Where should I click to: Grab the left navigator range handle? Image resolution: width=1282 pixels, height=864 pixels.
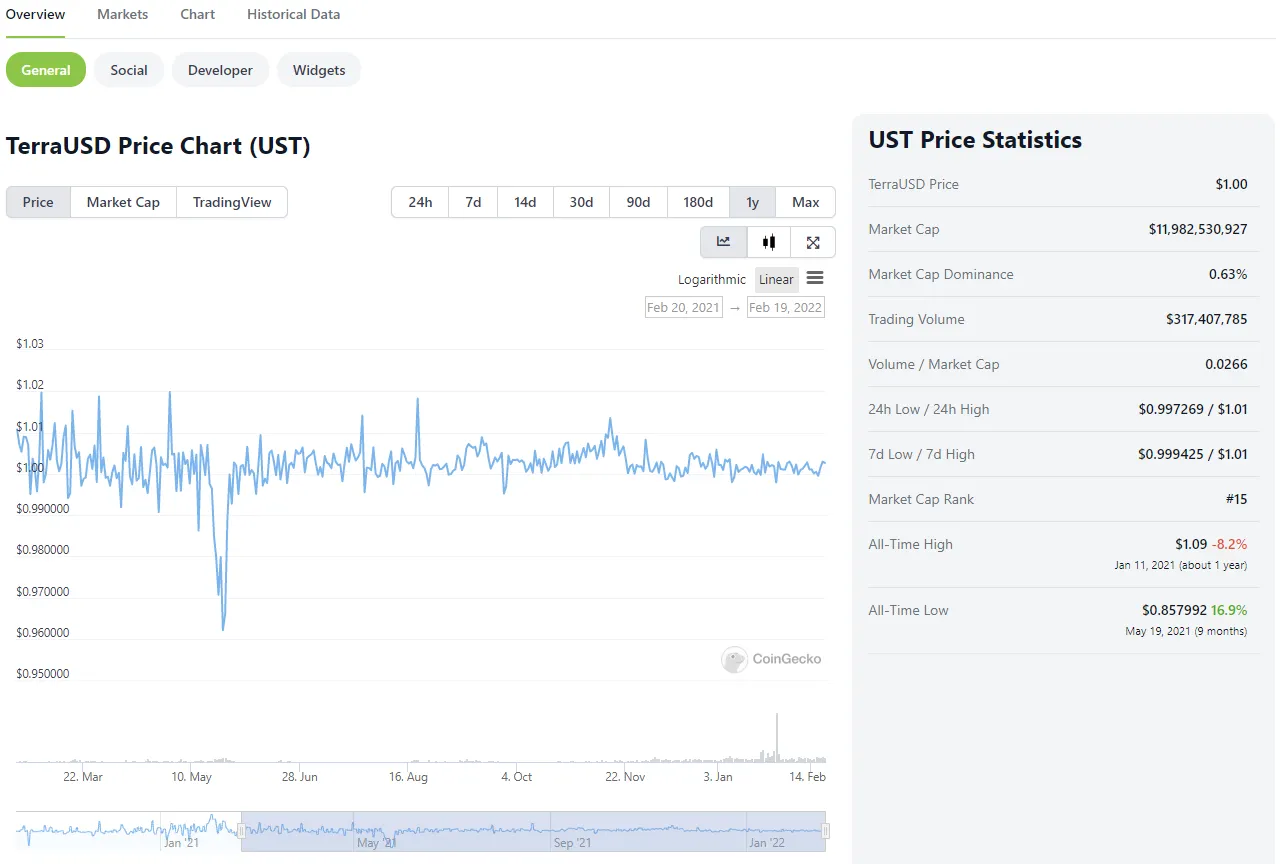coord(241,831)
